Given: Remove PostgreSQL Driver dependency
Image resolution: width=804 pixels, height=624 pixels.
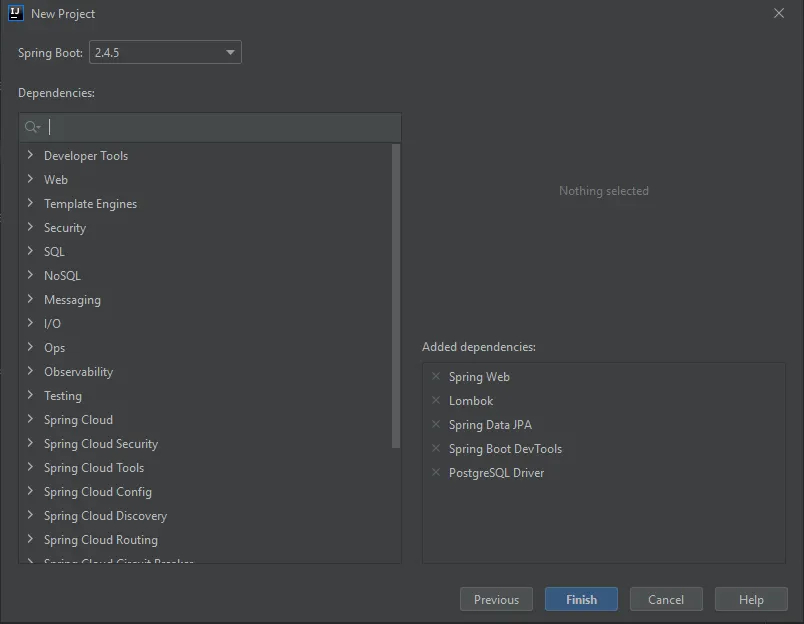Looking at the screenshot, I should coord(436,472).
